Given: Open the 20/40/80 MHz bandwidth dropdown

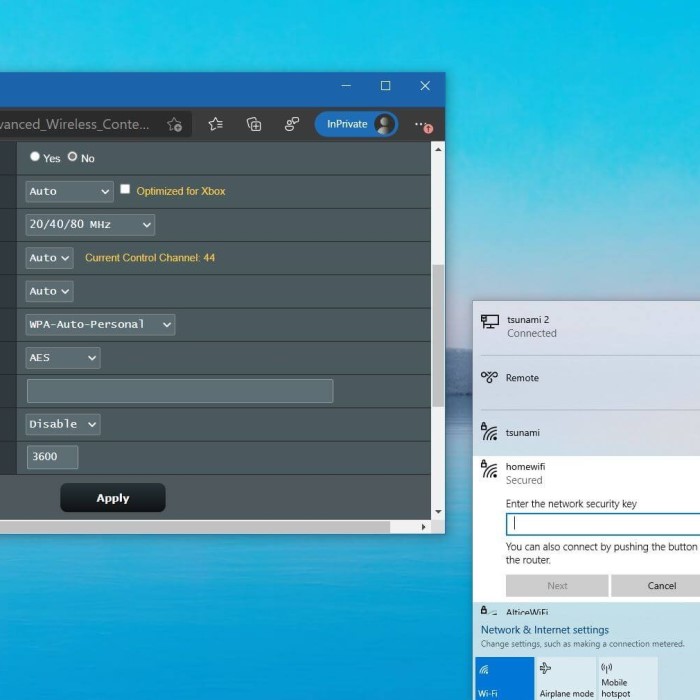Looking at the screenshot, I should [90, 225].
